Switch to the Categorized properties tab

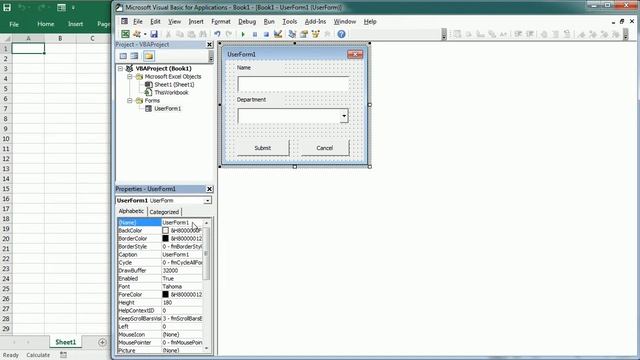[x=164, y=212]
